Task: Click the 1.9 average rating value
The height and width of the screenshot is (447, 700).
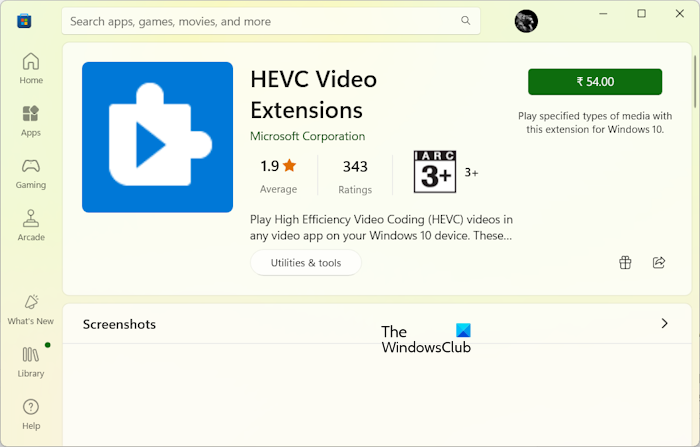Action: pyautogui.click(x=270, y=166)
